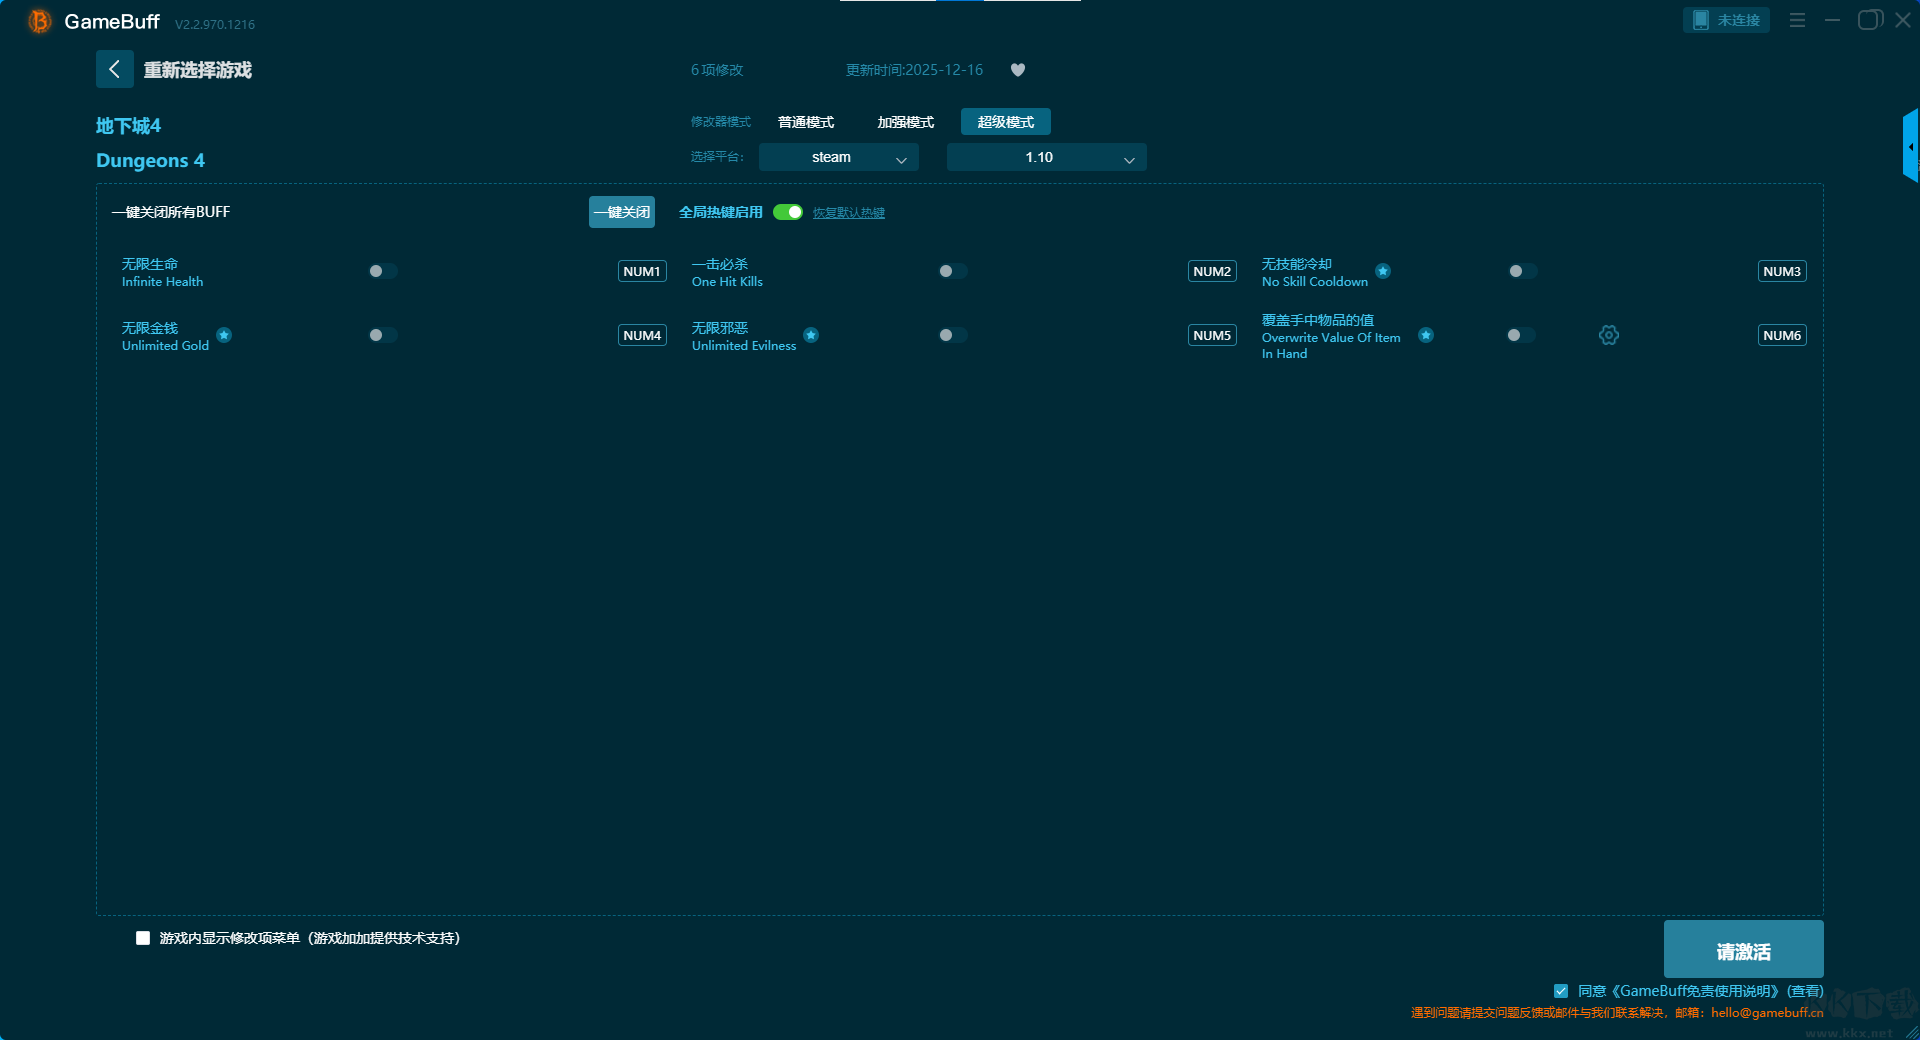
Task: Disable the global hotkey toggle
Action: click(x=788, y=212)
